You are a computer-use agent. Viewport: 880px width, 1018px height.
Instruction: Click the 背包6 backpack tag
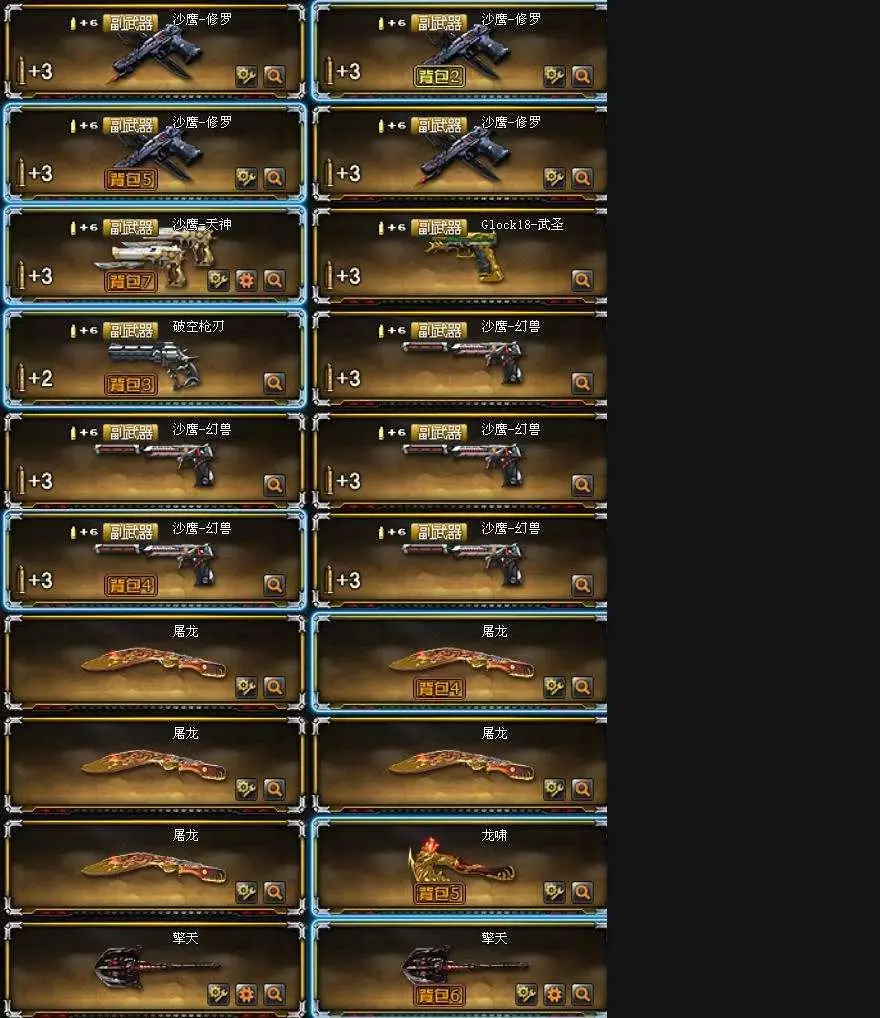(x=440, y=995)
